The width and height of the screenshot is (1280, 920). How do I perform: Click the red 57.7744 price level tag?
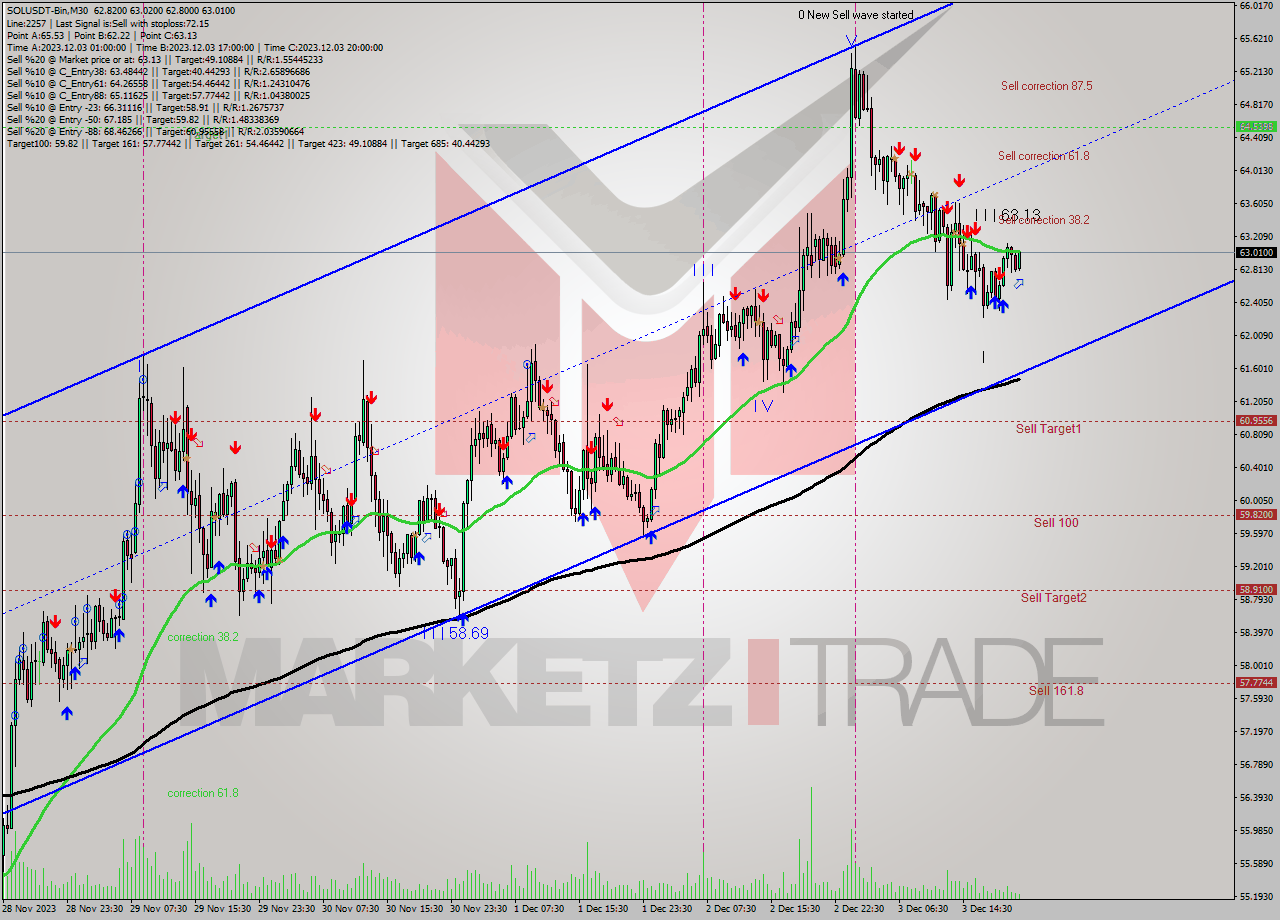pos(1257,682)
